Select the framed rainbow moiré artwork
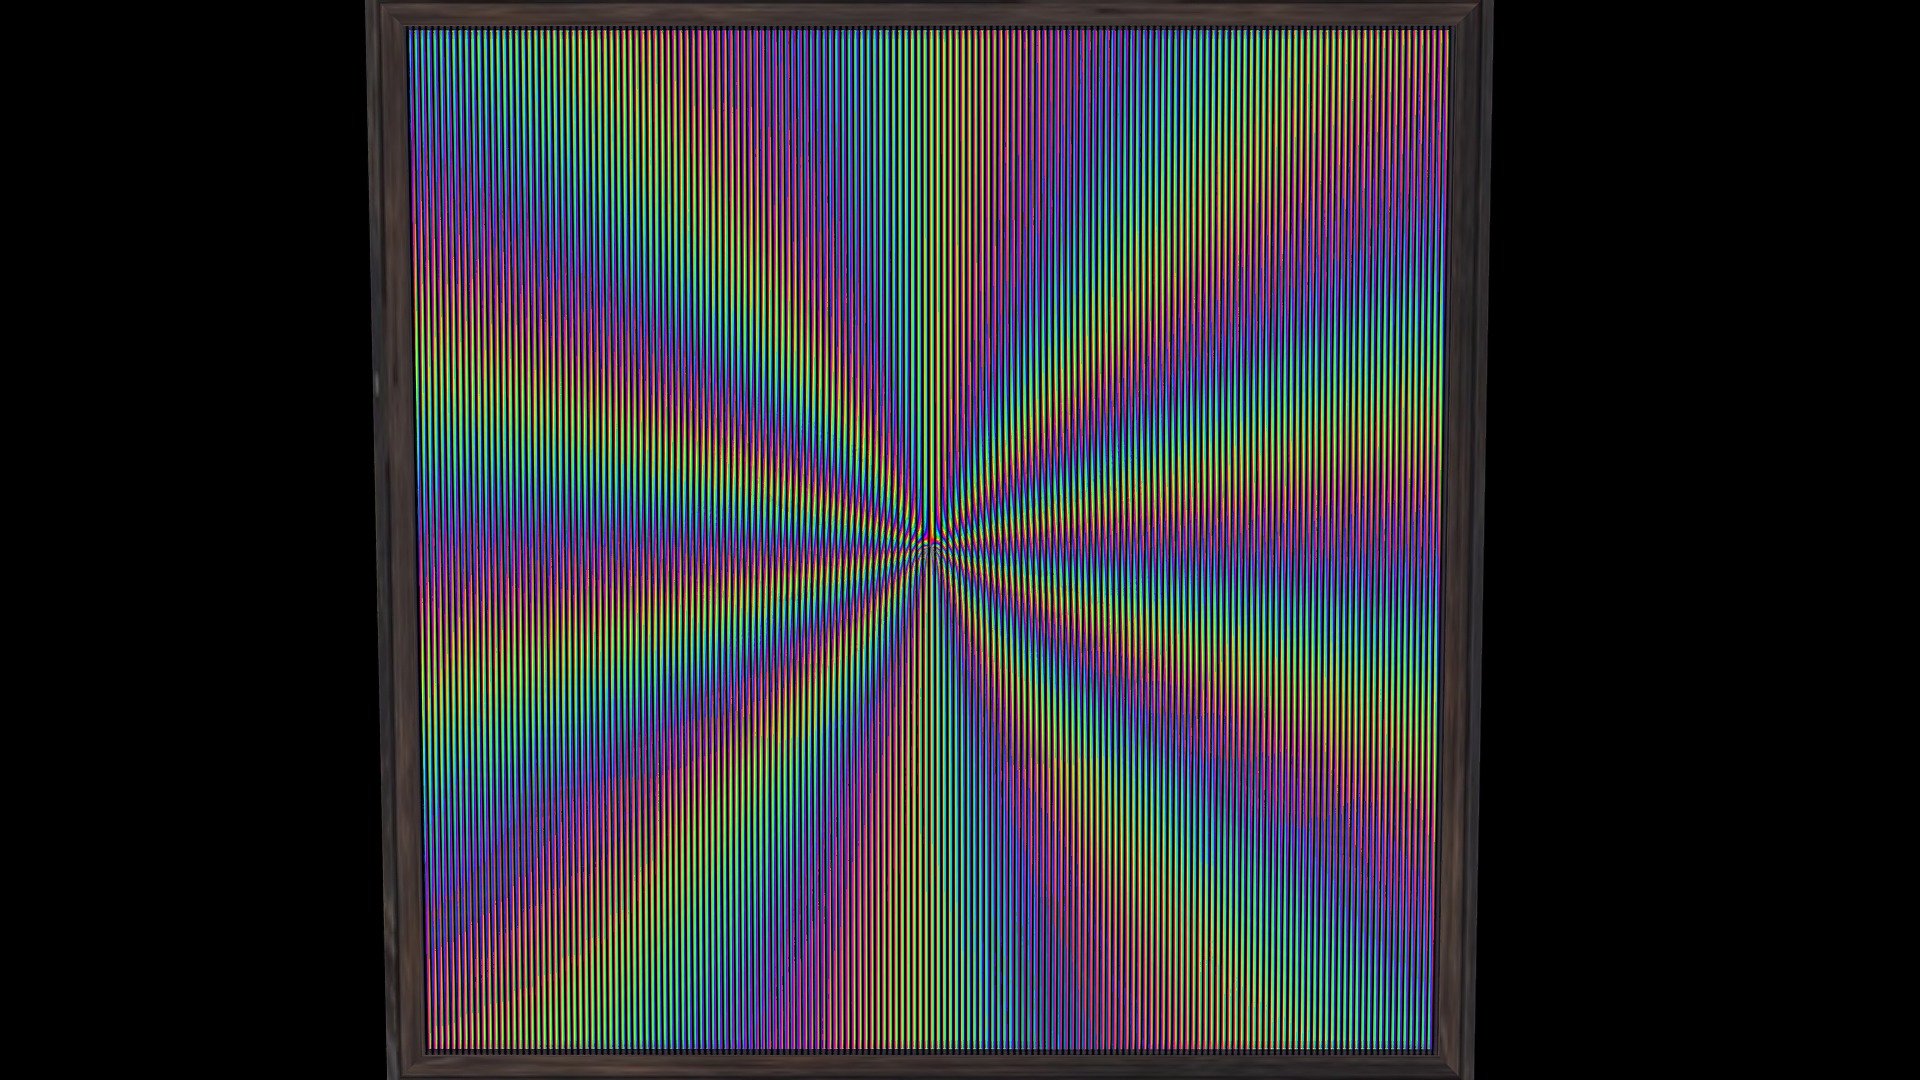The image size is (1920, 1080). 928,540
